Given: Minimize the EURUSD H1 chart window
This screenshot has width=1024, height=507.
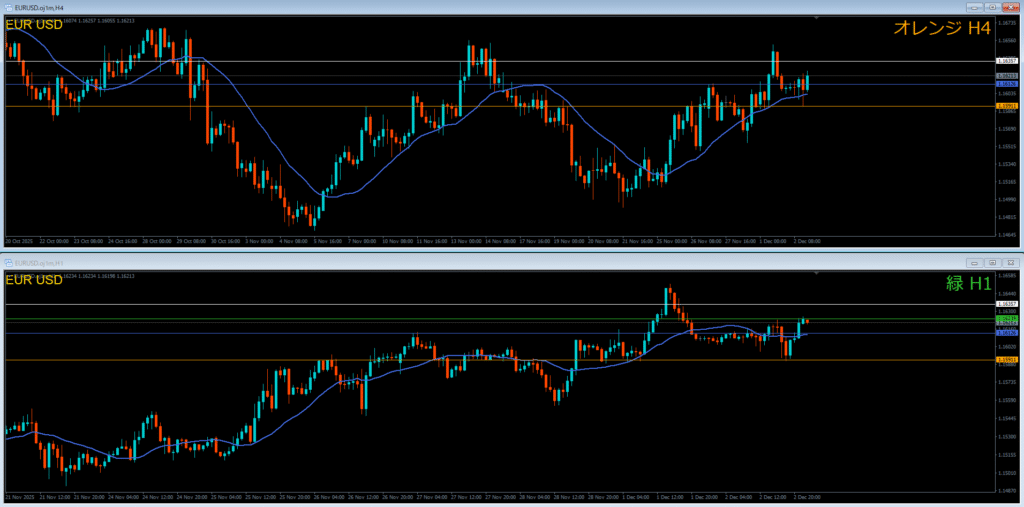Looking at the screenshot, I should pos(976,263).
